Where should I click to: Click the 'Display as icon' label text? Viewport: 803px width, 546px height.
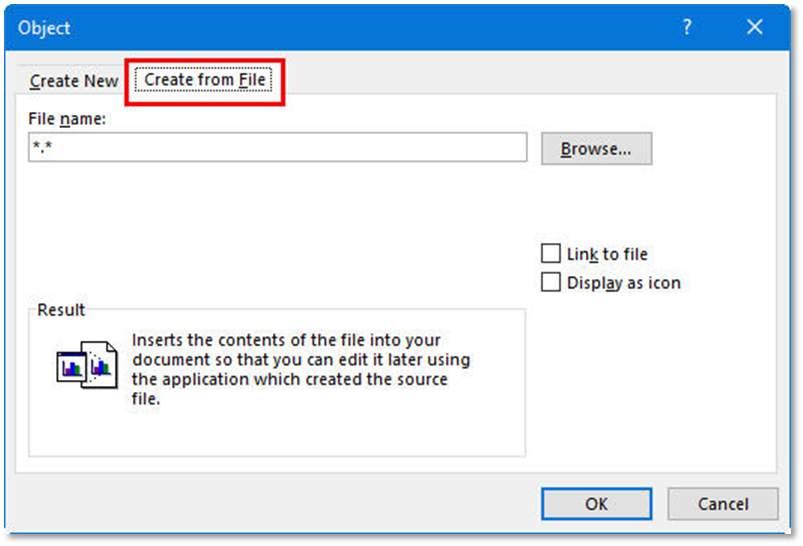[x=623, y=283]
